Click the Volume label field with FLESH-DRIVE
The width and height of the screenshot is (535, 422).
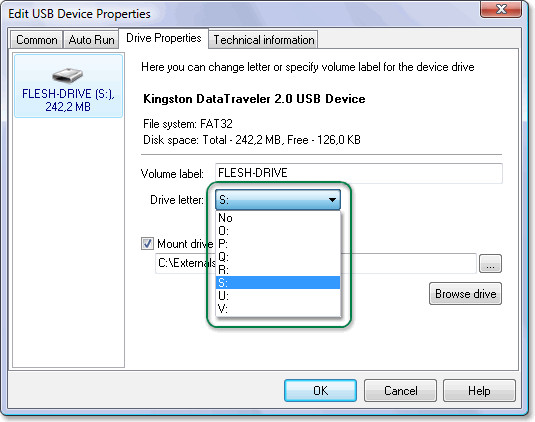point(359,173)
